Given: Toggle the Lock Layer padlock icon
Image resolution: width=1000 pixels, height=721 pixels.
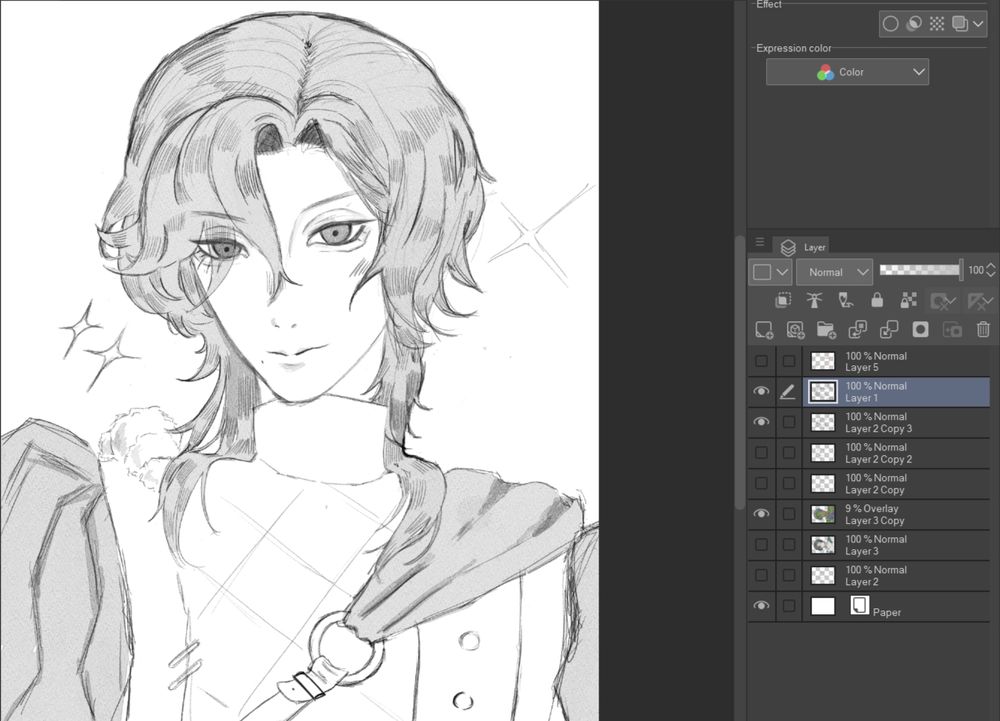Looking at the screenshot, I should (877, 300).
